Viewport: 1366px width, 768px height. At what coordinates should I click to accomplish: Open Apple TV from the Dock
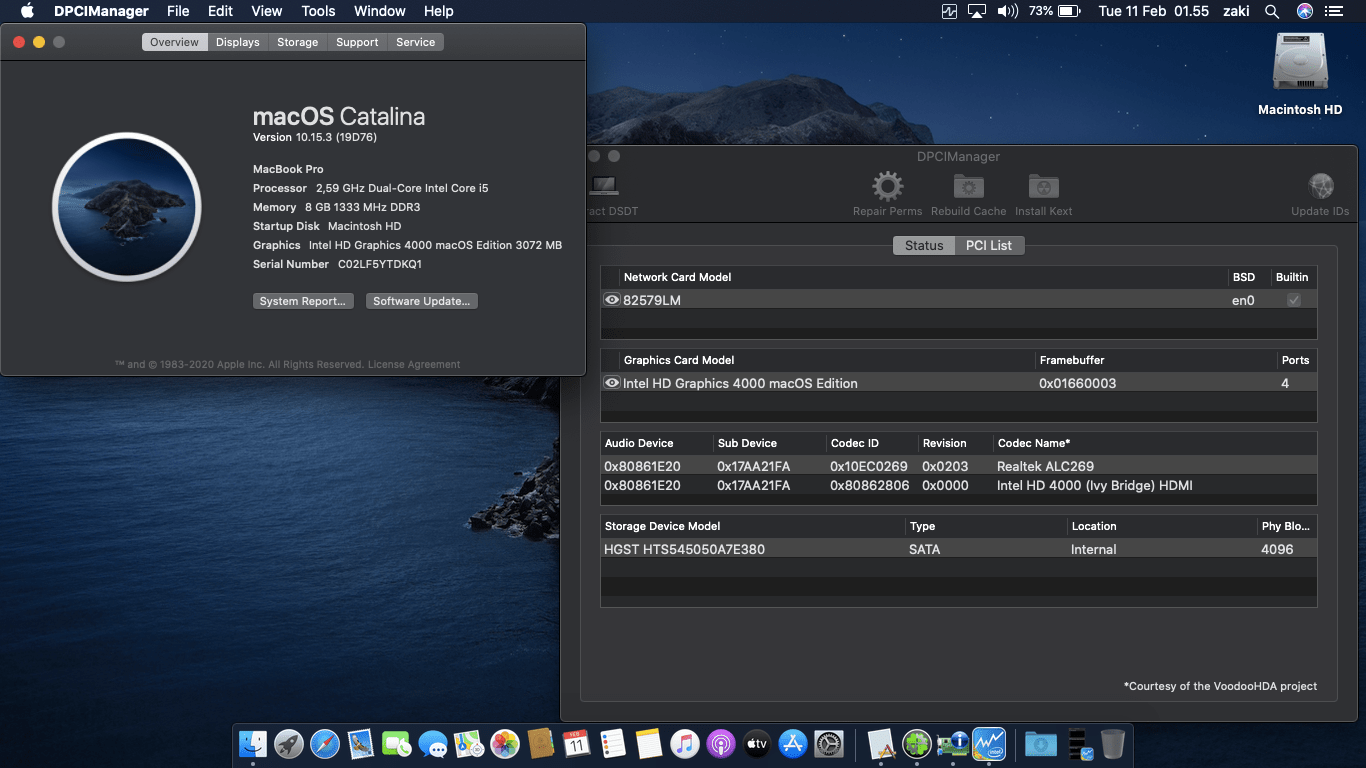[x=757, y=744]
